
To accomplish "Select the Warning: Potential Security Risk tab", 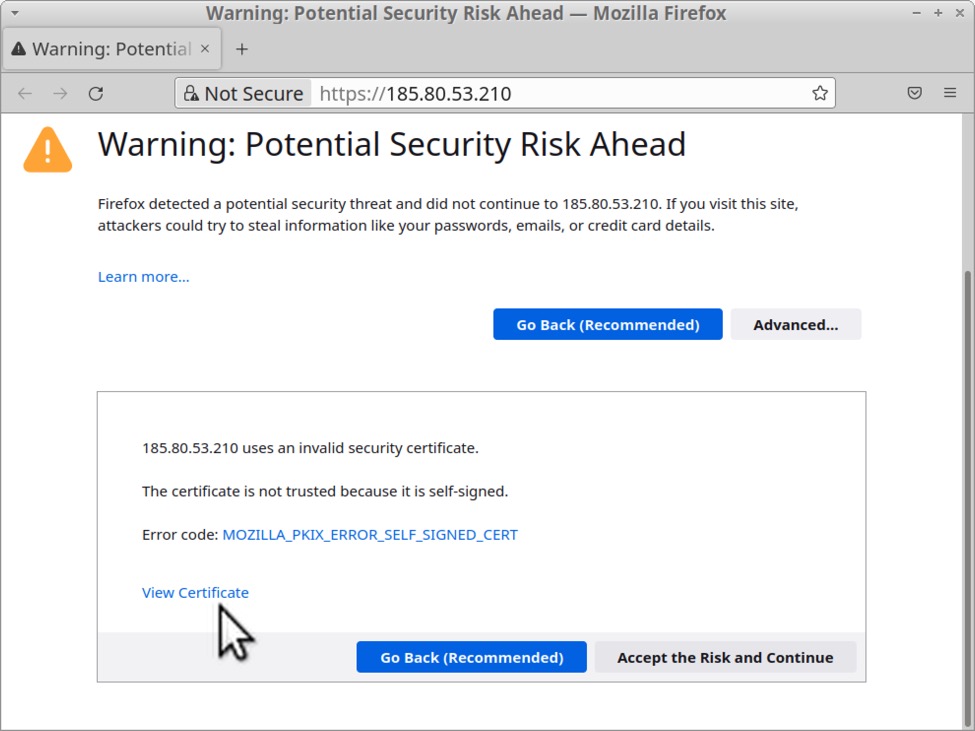I will point(100,48).
